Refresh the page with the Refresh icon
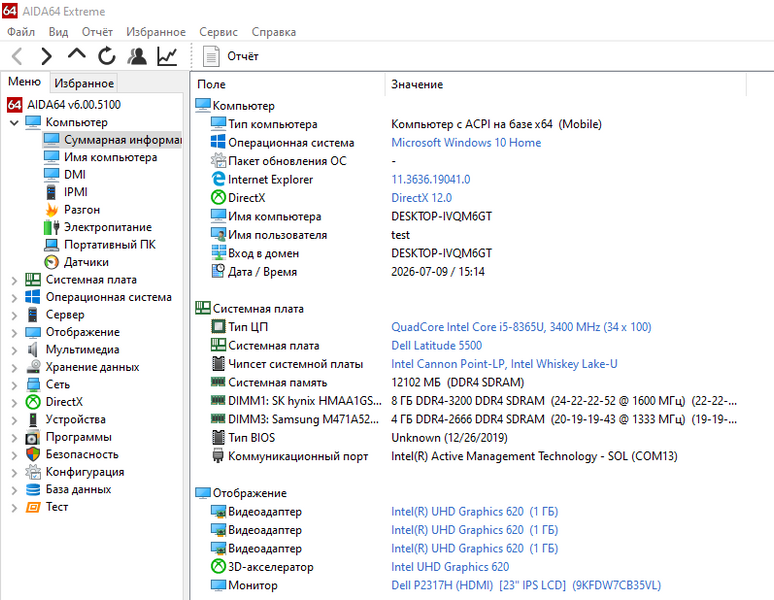This screenshot has width=774, height=600. (107, 56)
